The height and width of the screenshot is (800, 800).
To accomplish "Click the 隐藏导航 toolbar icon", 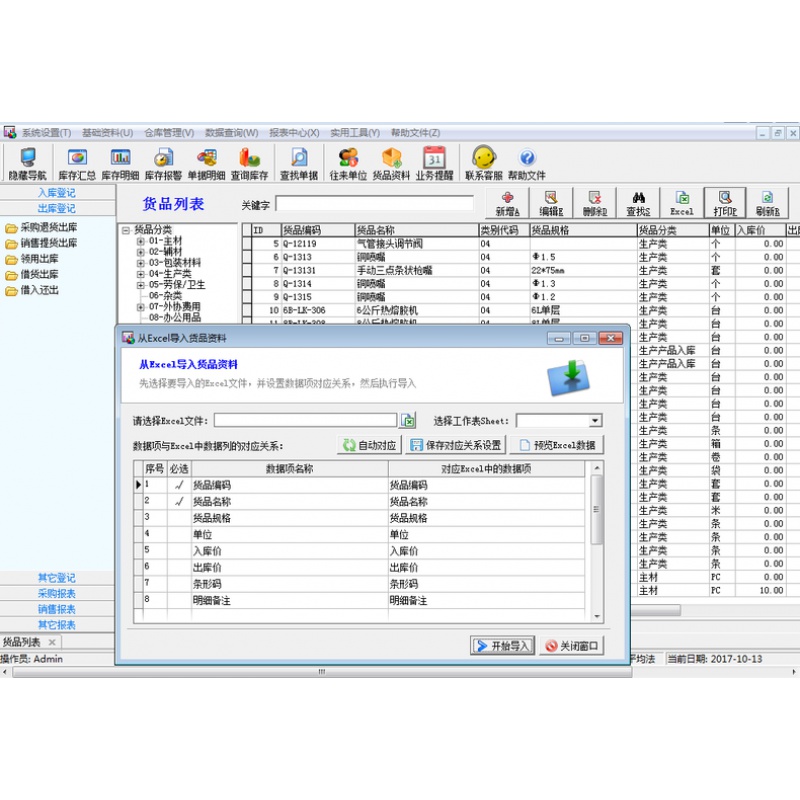I will pyautogui.click(x=28, y=163).
